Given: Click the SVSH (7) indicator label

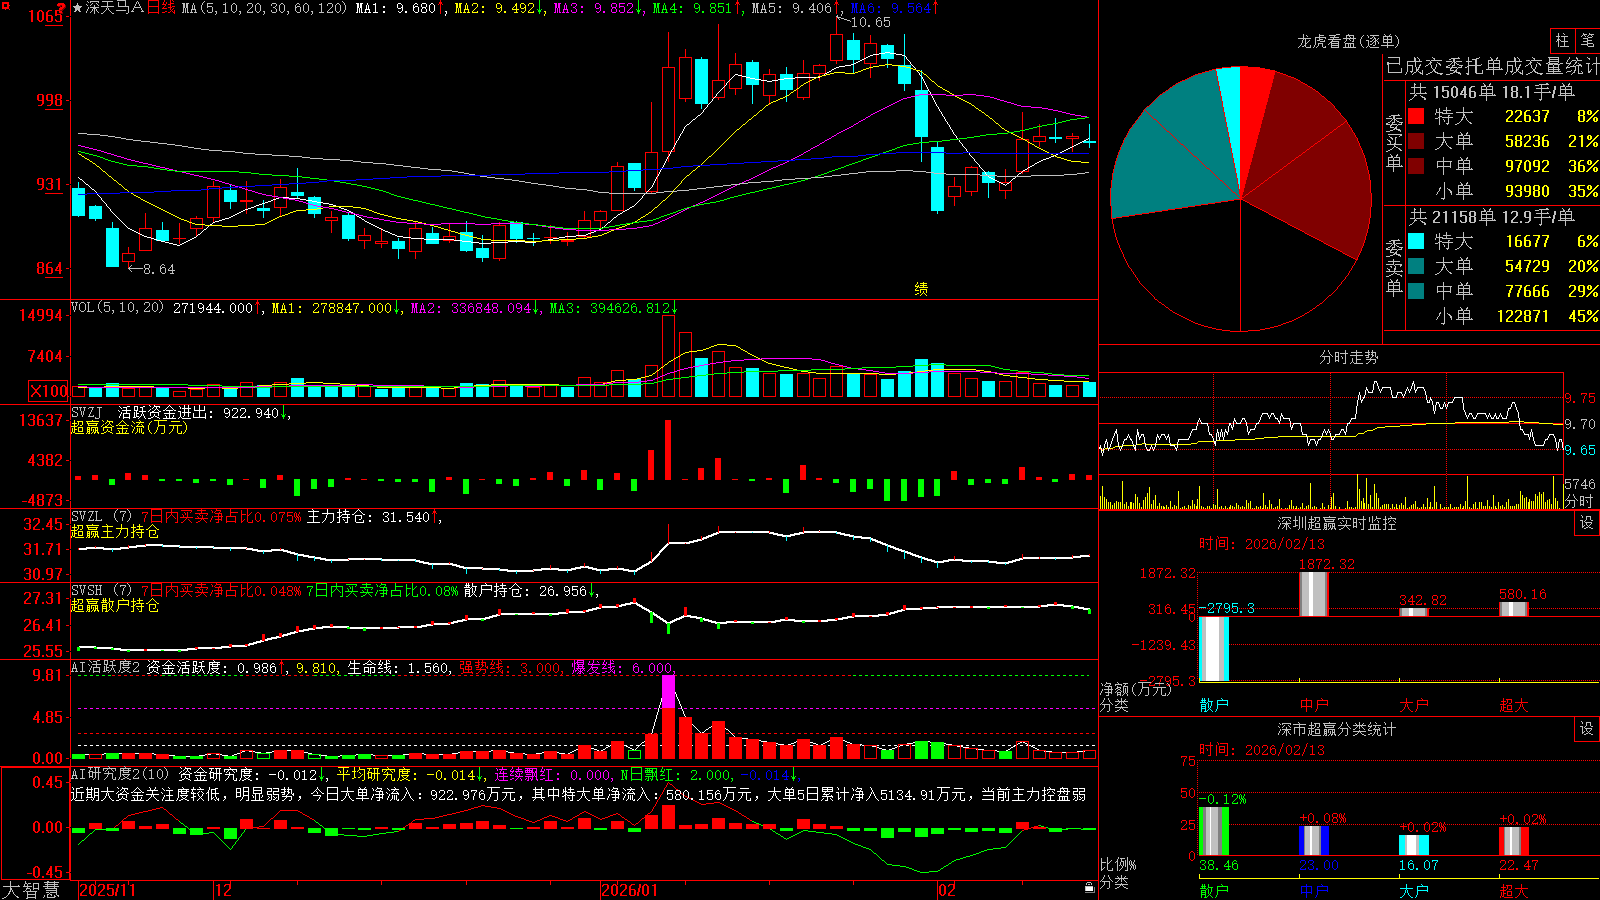Looking at the screenshot, I should click(x=101, y=591).
